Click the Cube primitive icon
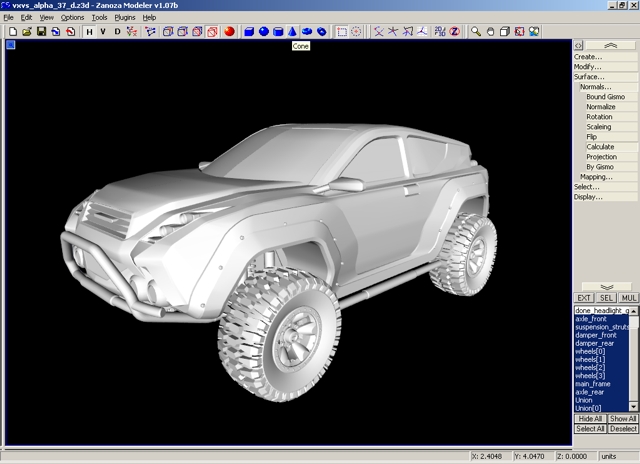 tap(250, 32)
